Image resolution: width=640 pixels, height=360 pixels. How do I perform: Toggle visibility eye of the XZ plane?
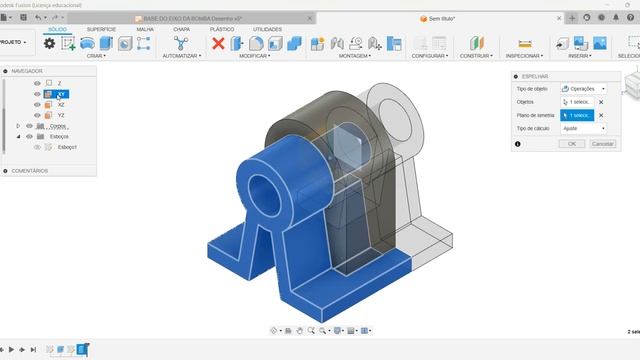click(37, 105)
